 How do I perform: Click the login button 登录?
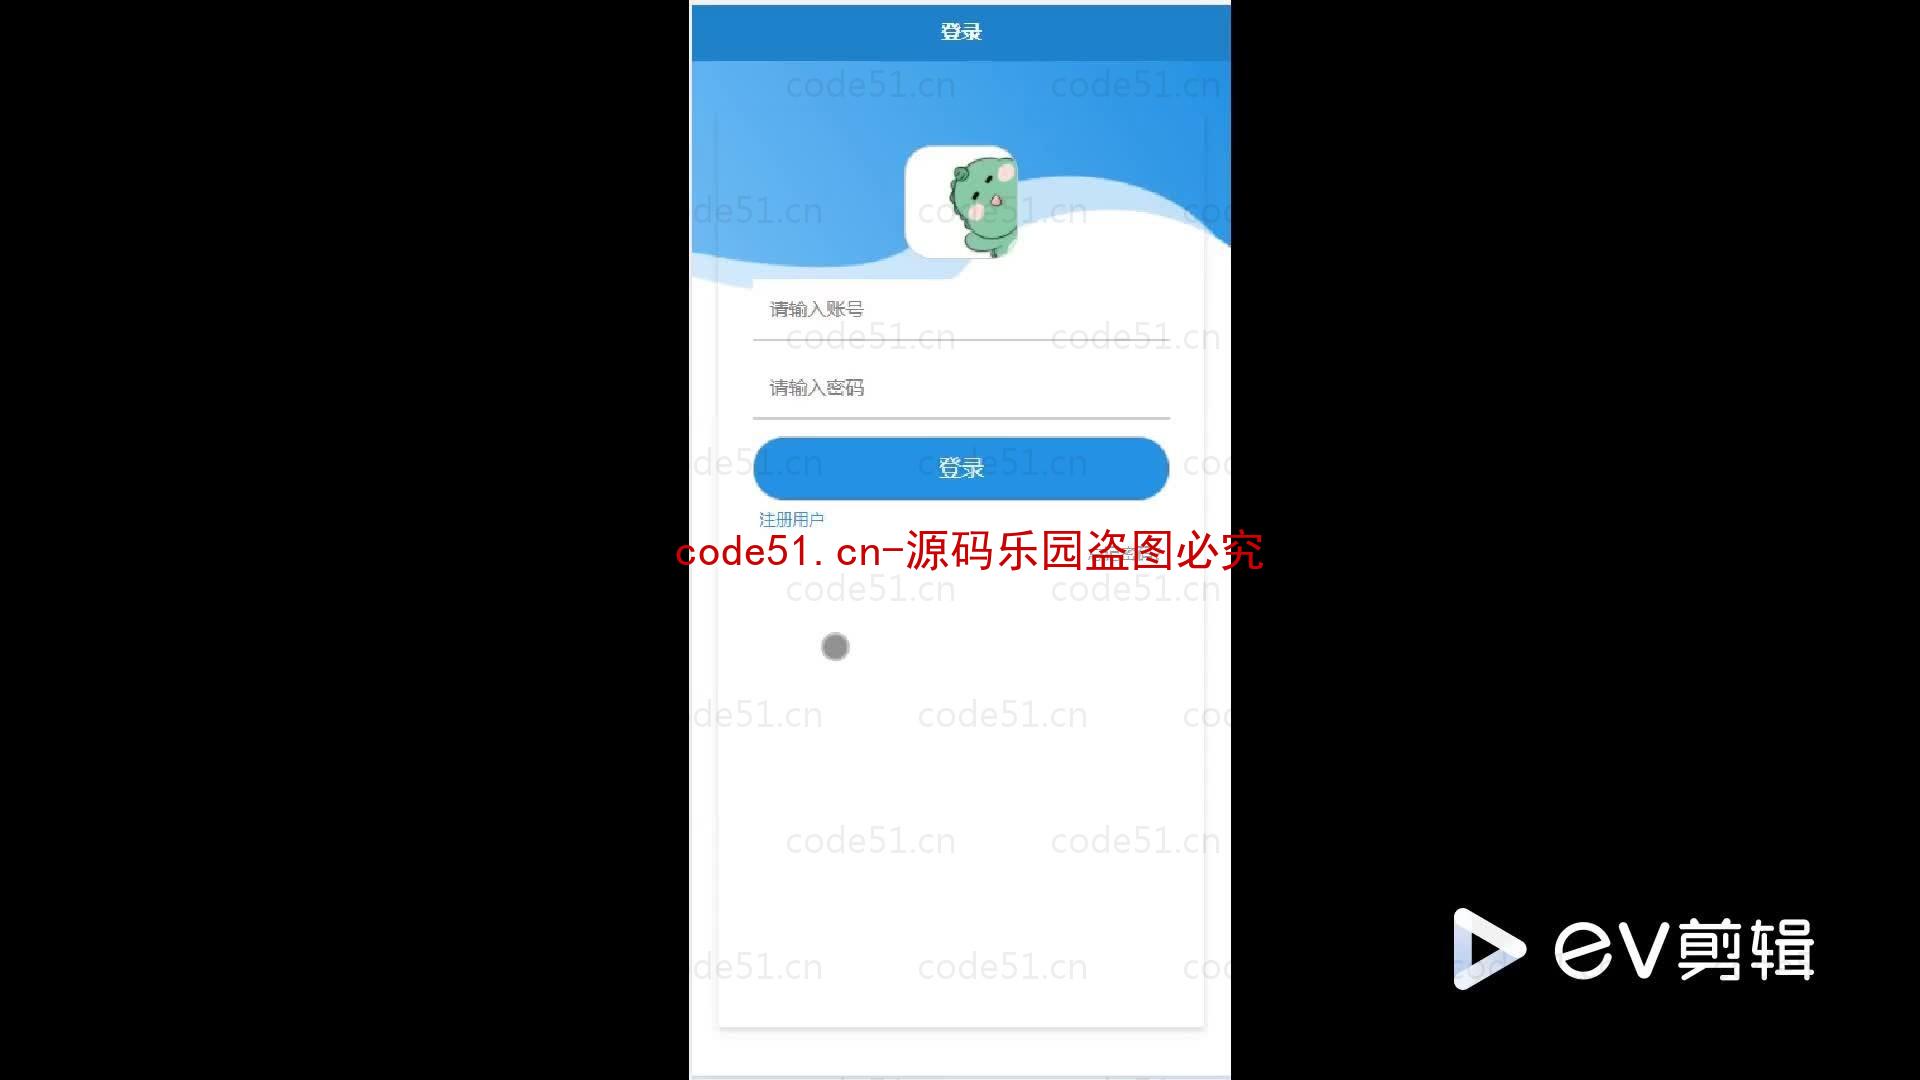click(960, 468)
